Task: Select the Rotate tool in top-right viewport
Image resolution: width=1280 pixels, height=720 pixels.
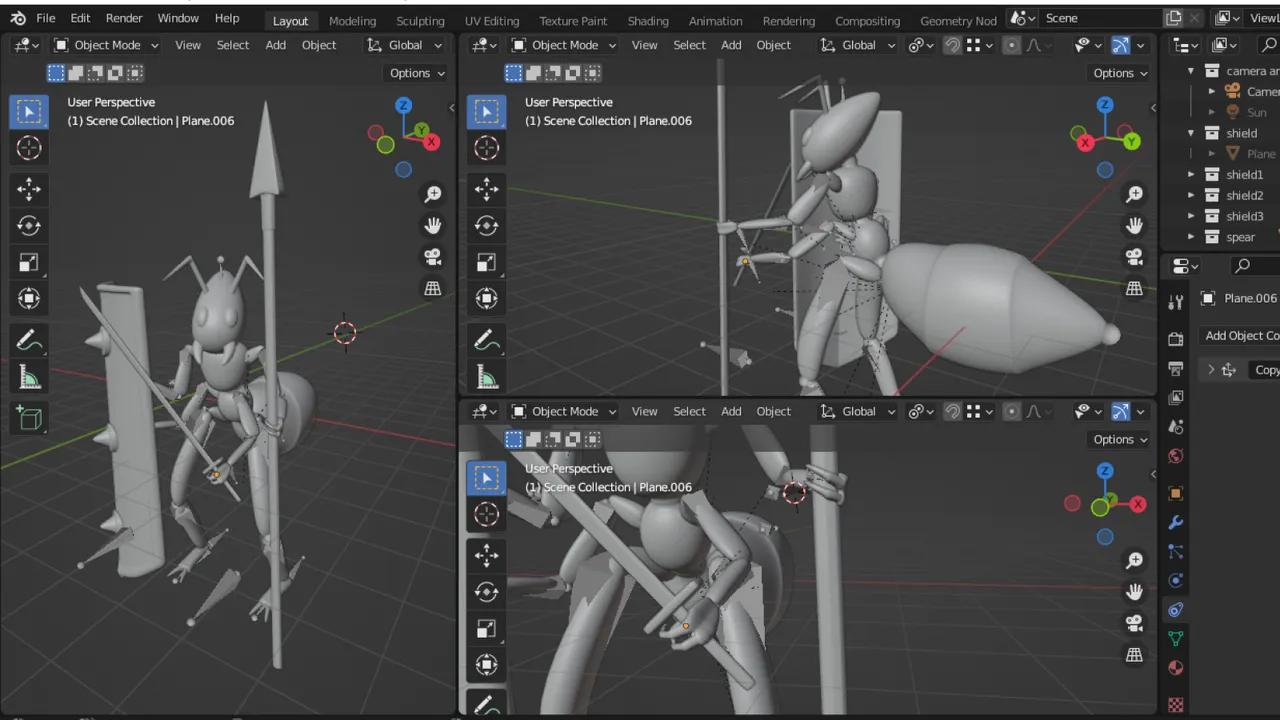Action: pos(487,226)
